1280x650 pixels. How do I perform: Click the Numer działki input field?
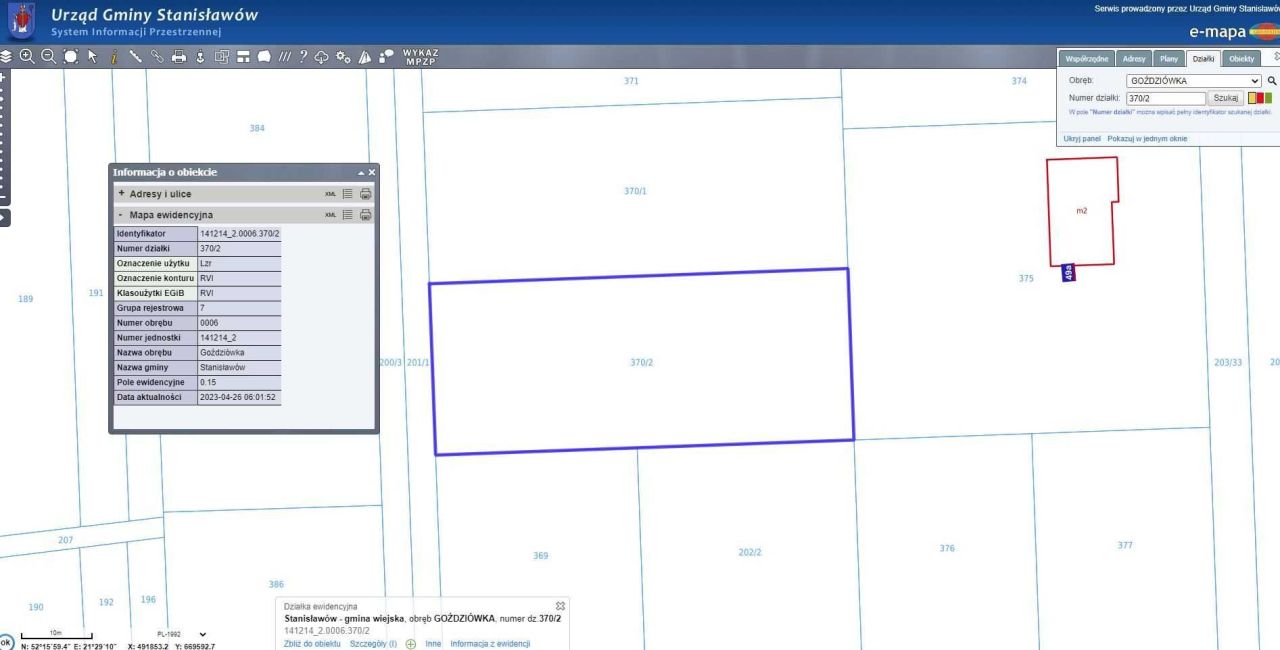pyautogui.click(x=1165, y=98)
